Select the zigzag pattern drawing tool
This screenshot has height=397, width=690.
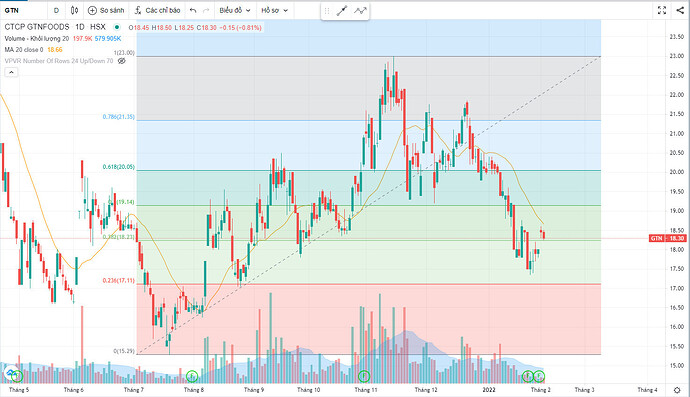pos(360,11)
